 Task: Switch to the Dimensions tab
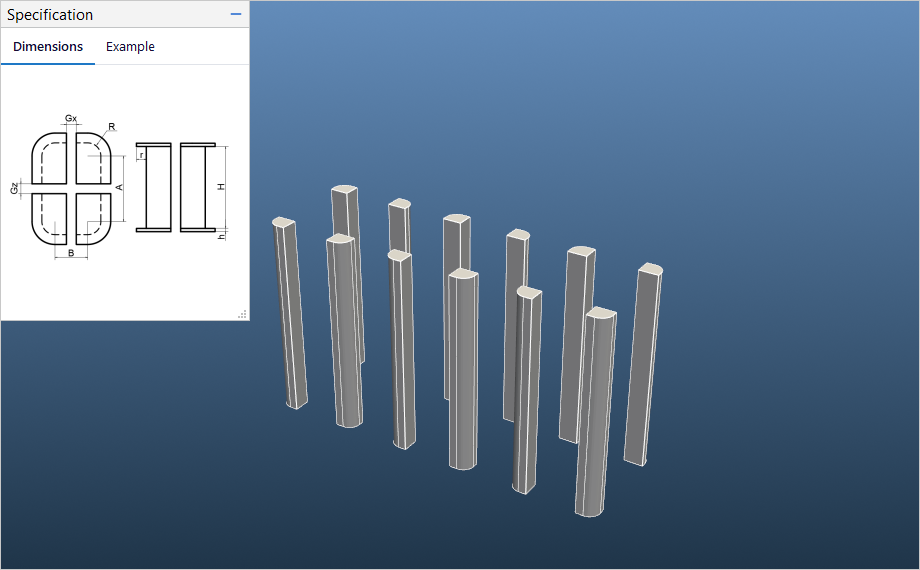48,46
